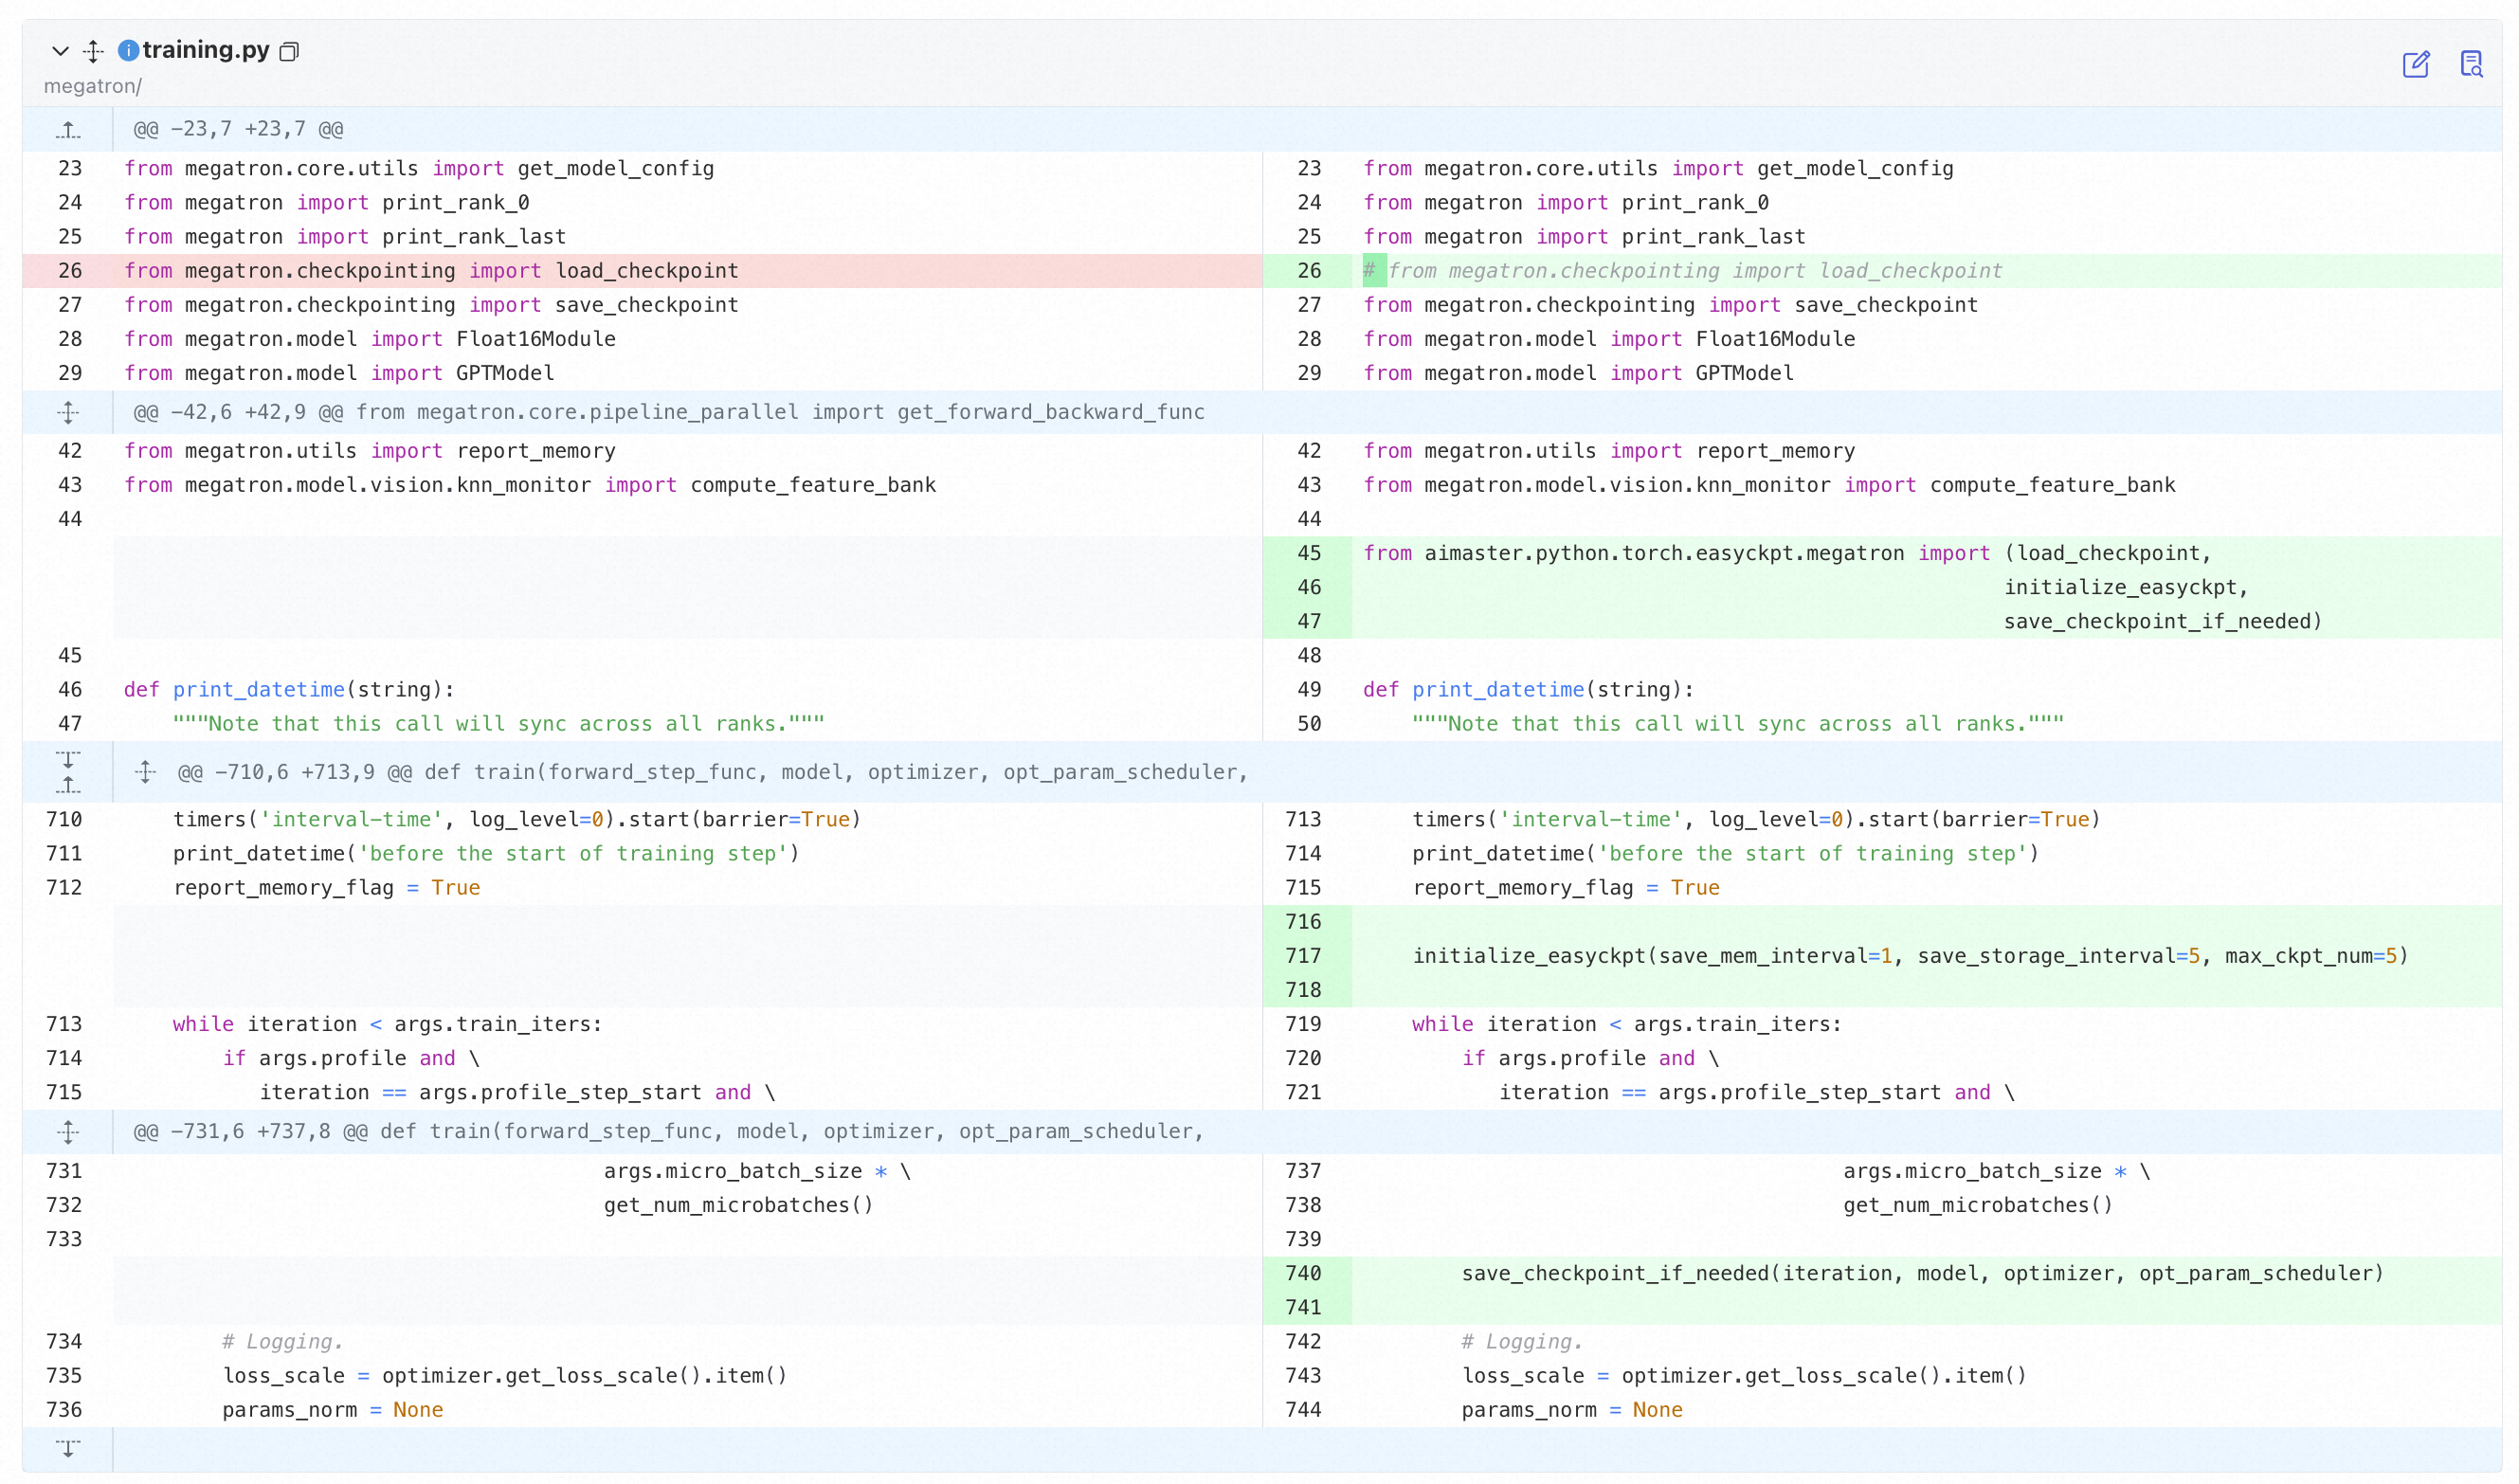
Task: Expand downward above the -710,6 hunk
Action: coord(68,759)
